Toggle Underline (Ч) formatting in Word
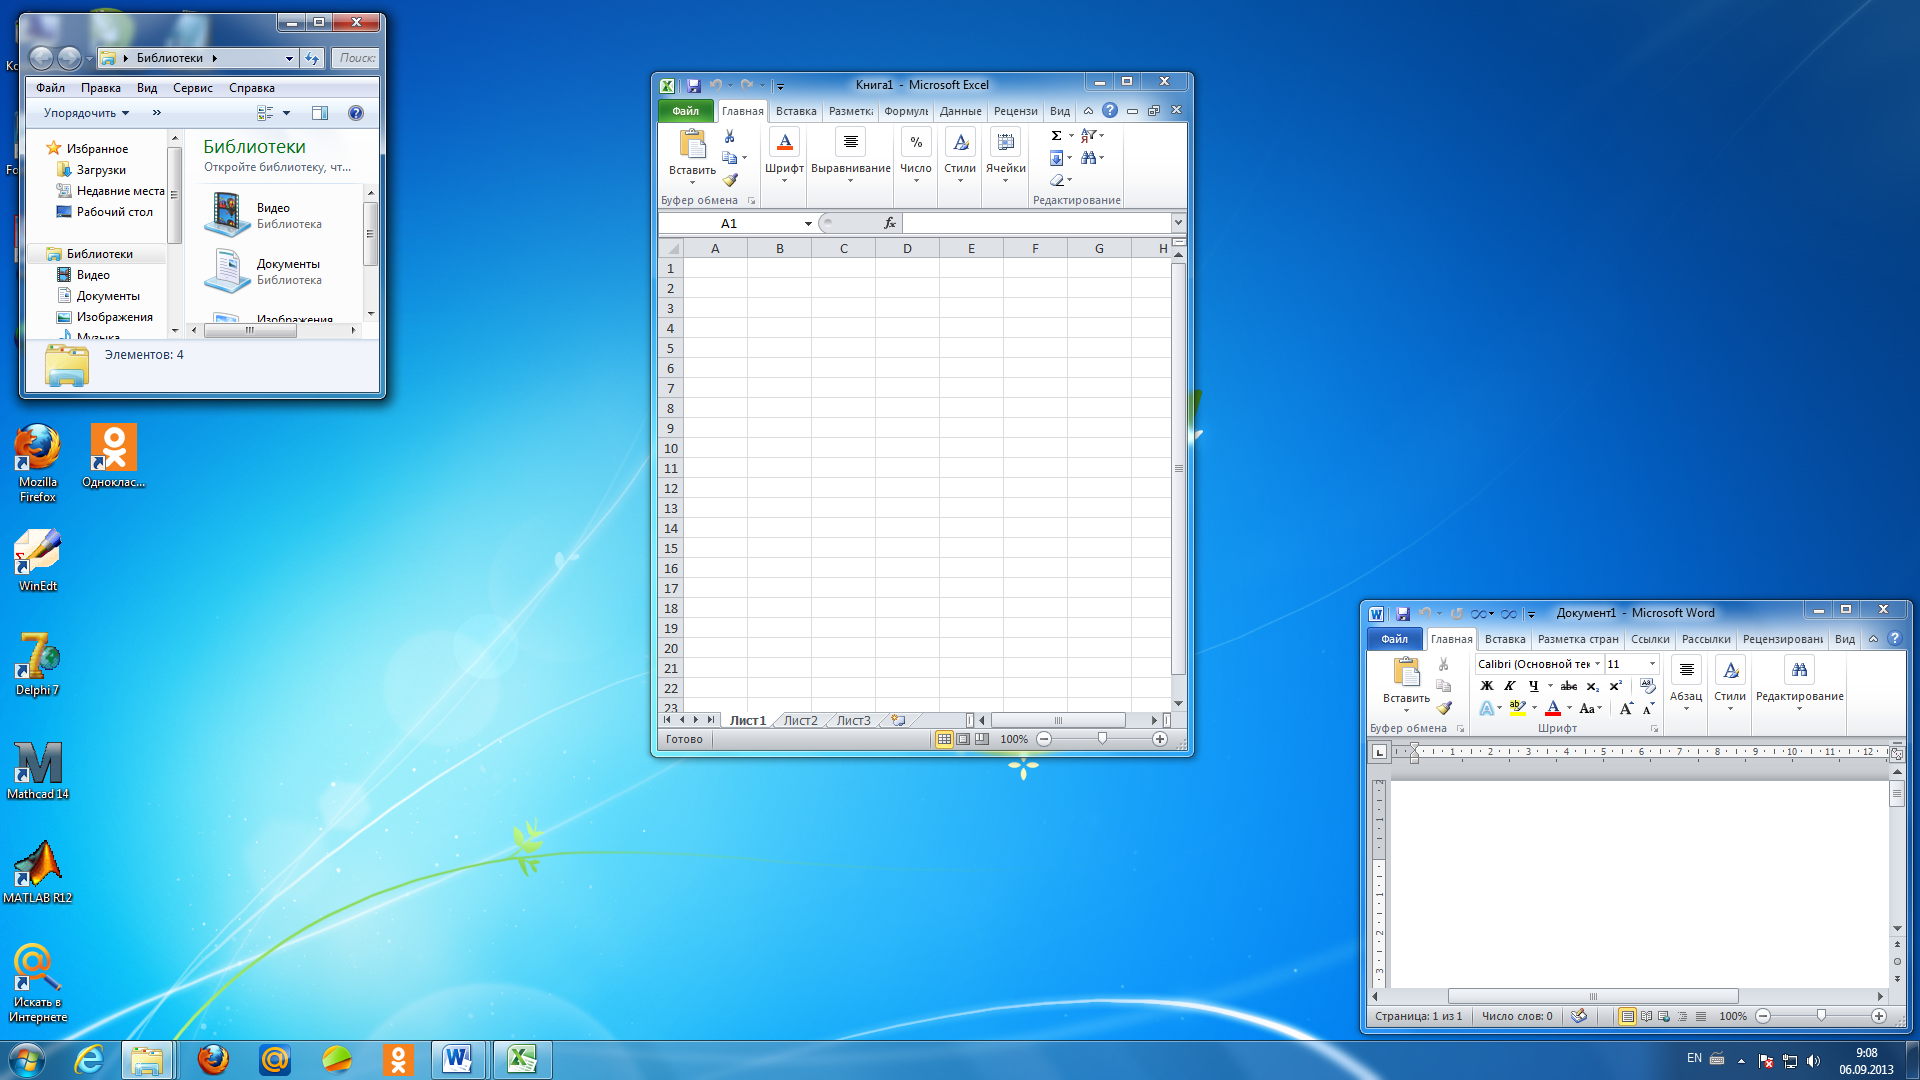 point(1533,686)
